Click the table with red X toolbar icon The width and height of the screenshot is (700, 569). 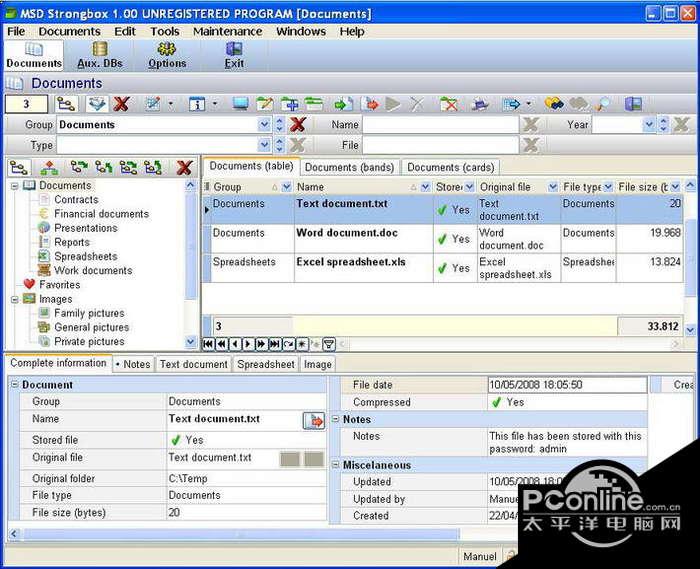pos(449,104)
